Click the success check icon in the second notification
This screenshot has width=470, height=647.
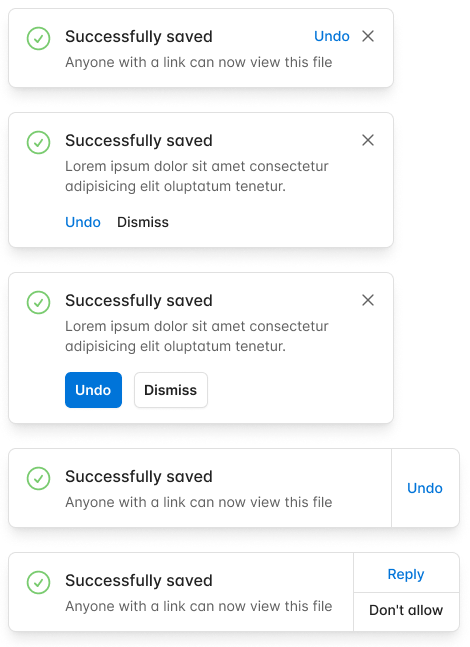[x=38, y=142]
